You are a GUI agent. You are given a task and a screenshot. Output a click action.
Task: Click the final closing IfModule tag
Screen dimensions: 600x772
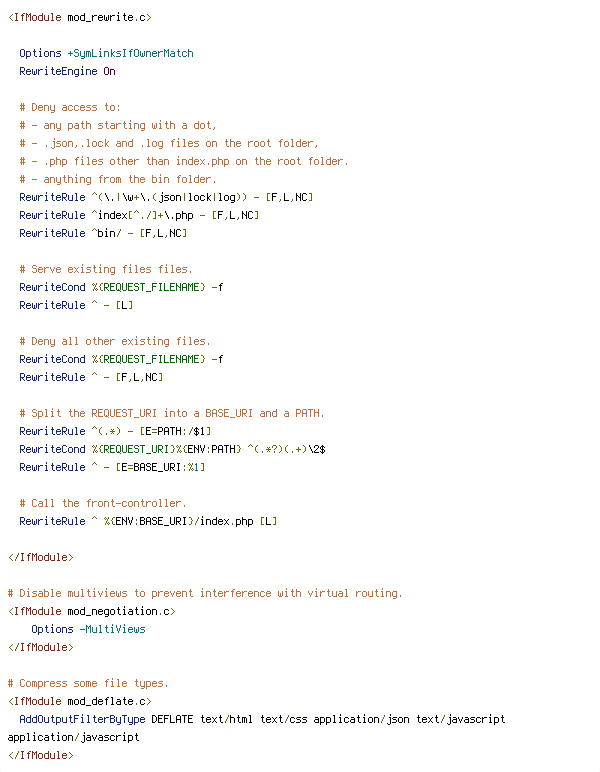tap(41, 755)
